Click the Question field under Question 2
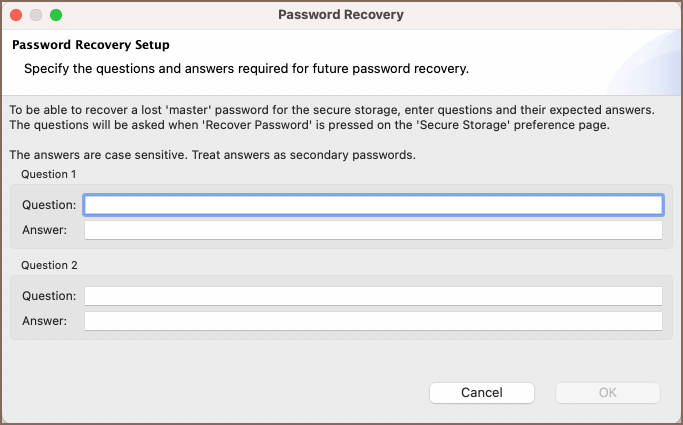Screen dimensions: 683x425 coord(373,296)
